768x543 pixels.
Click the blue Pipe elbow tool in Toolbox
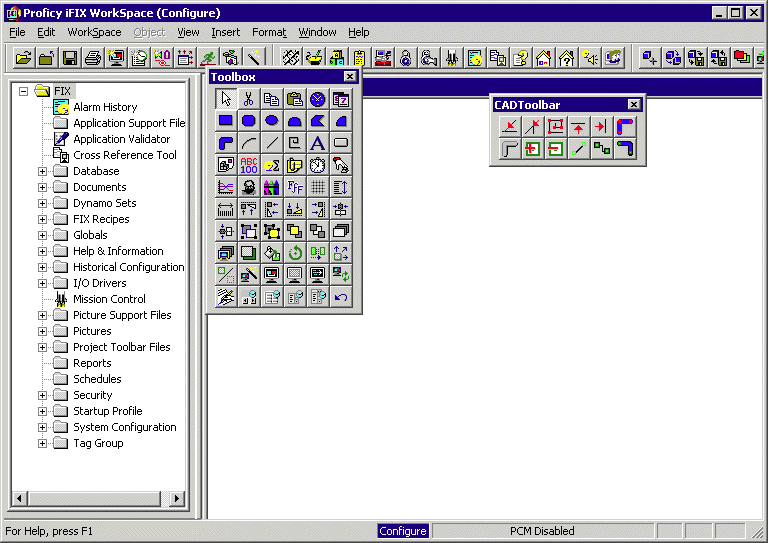click(226, 143)
